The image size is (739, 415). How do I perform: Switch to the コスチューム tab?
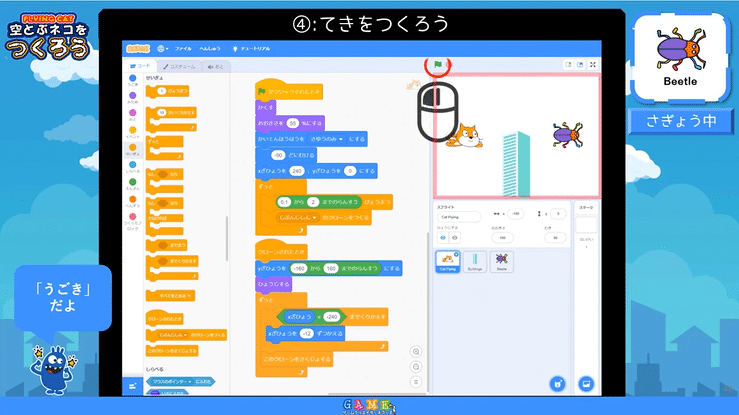point(180,67)
